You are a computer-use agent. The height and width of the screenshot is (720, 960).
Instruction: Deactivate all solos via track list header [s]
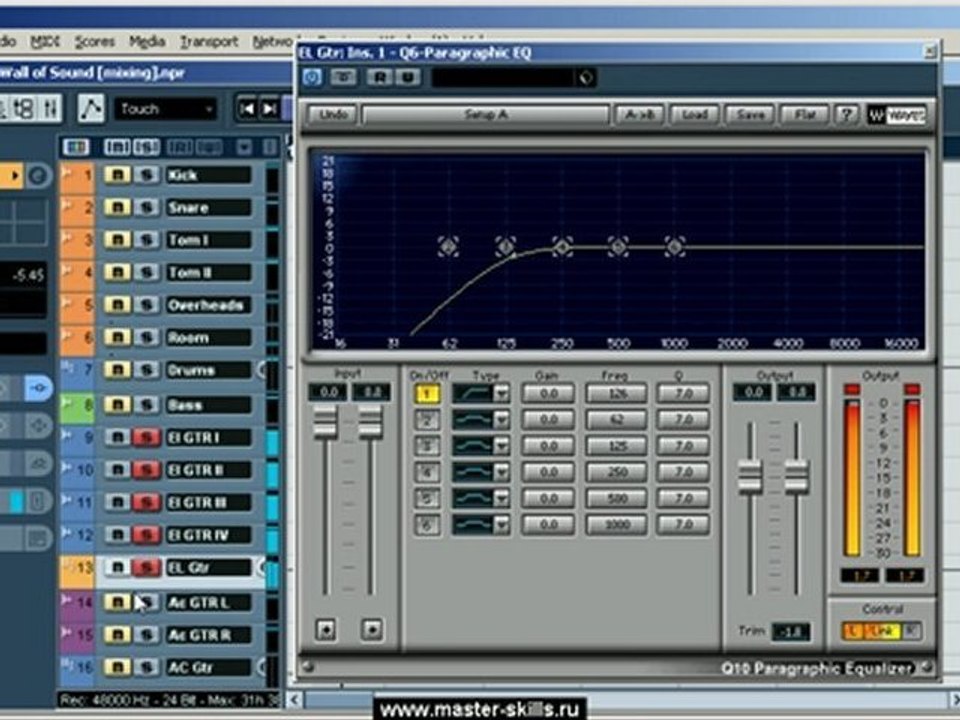(146, 147)
